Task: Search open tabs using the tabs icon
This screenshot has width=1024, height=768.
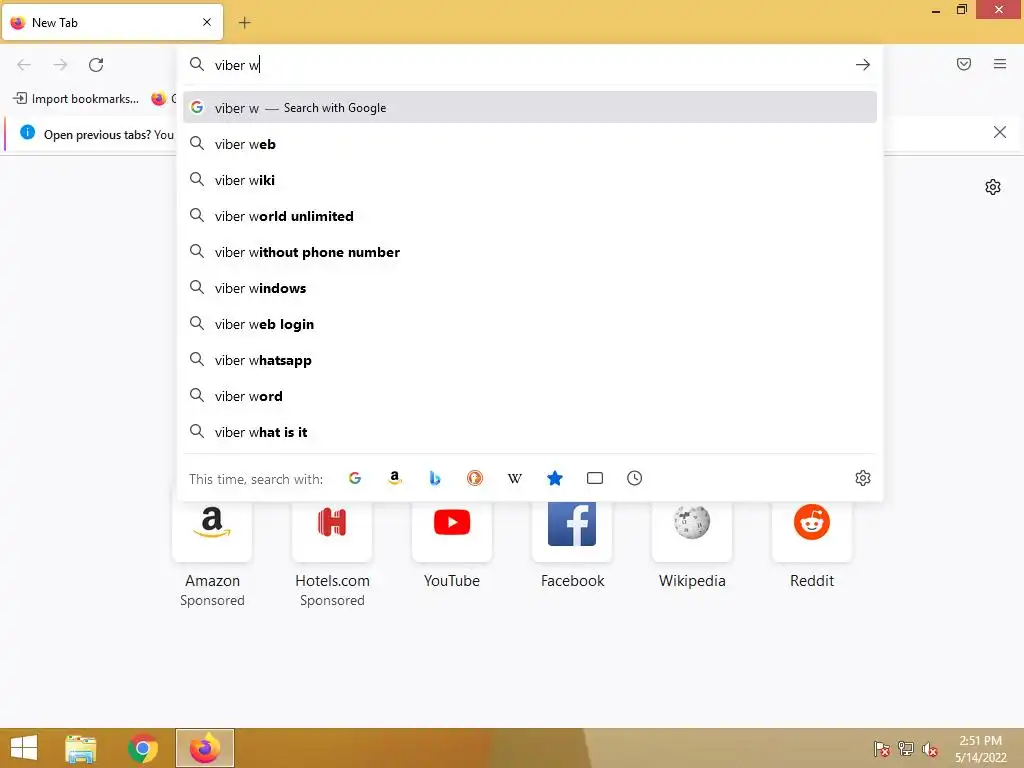Action: point(595,478)
